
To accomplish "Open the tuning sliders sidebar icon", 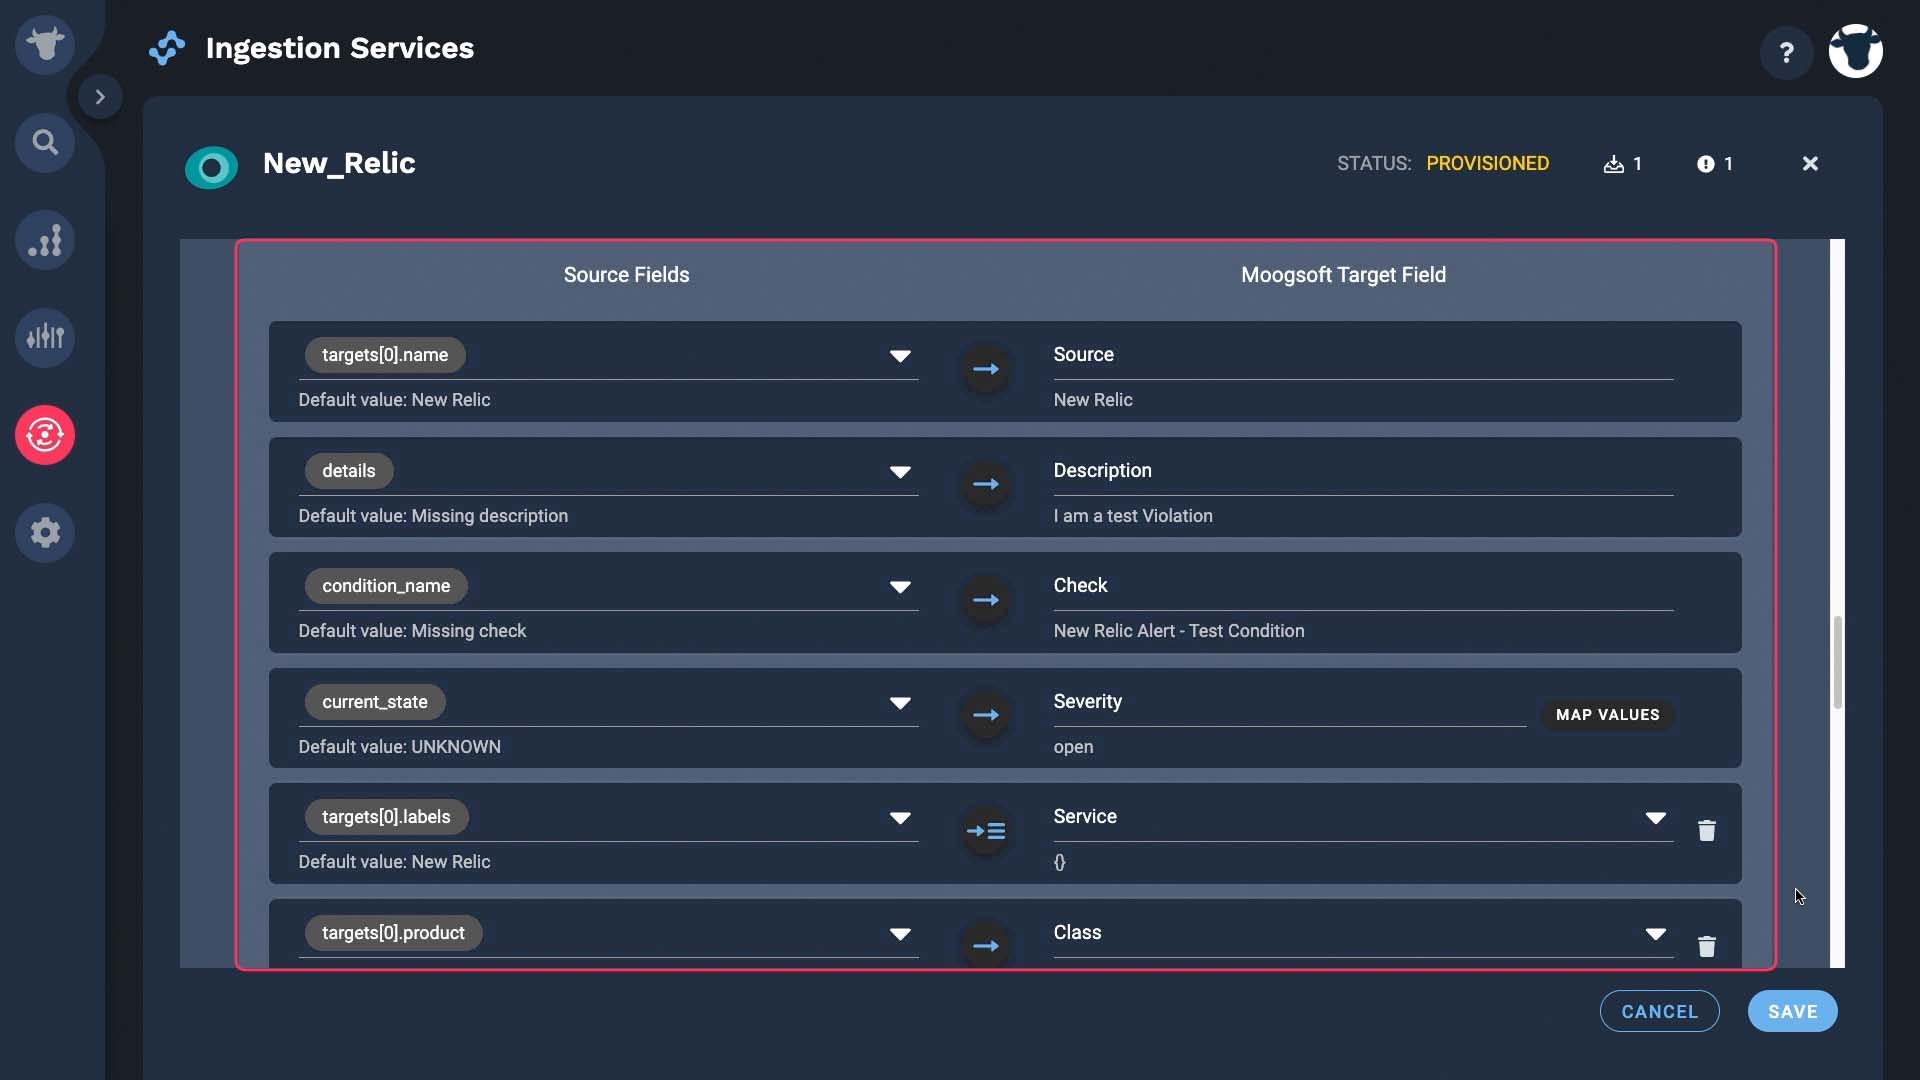I will point(45,338).
